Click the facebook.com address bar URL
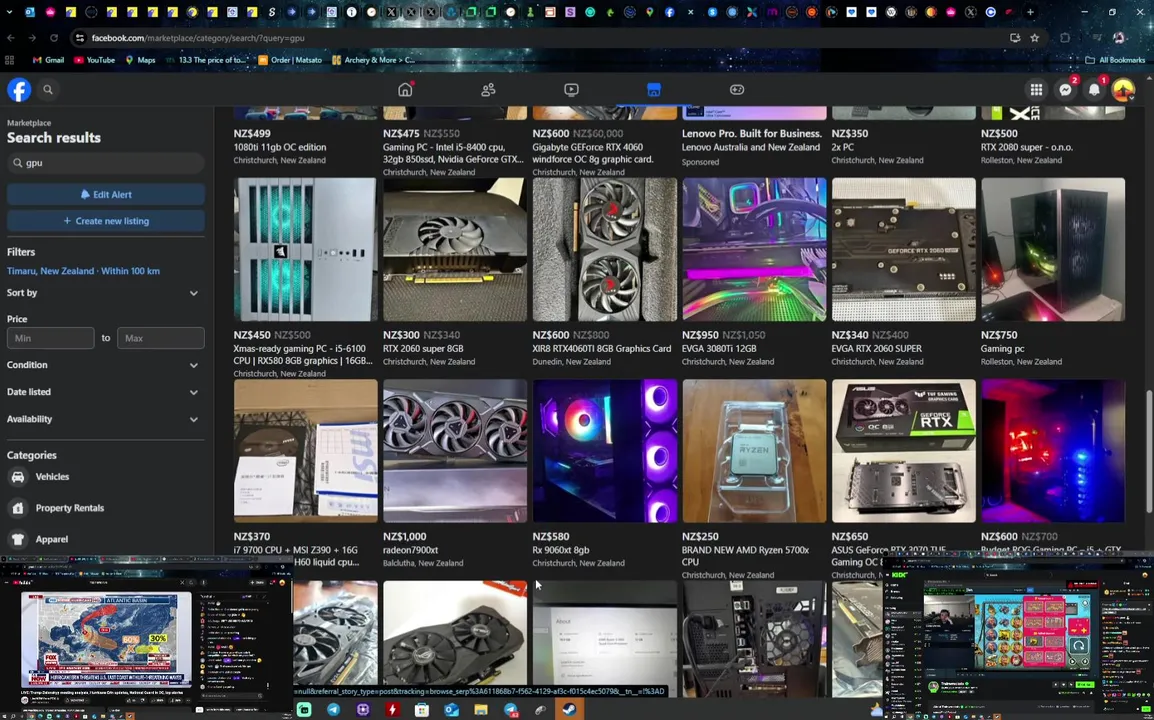 pyautogui.click(x=198, y=38)
